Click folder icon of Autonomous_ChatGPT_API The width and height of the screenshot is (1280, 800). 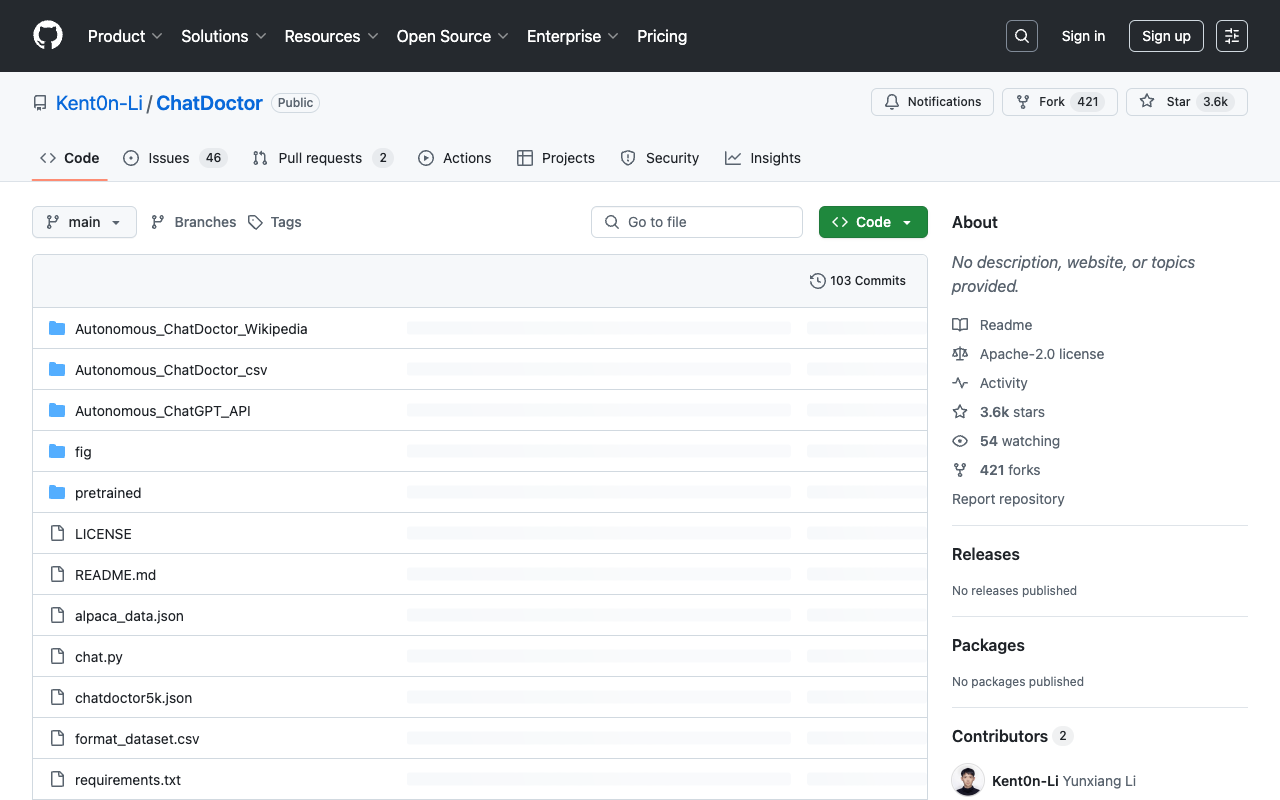point(57,411)
